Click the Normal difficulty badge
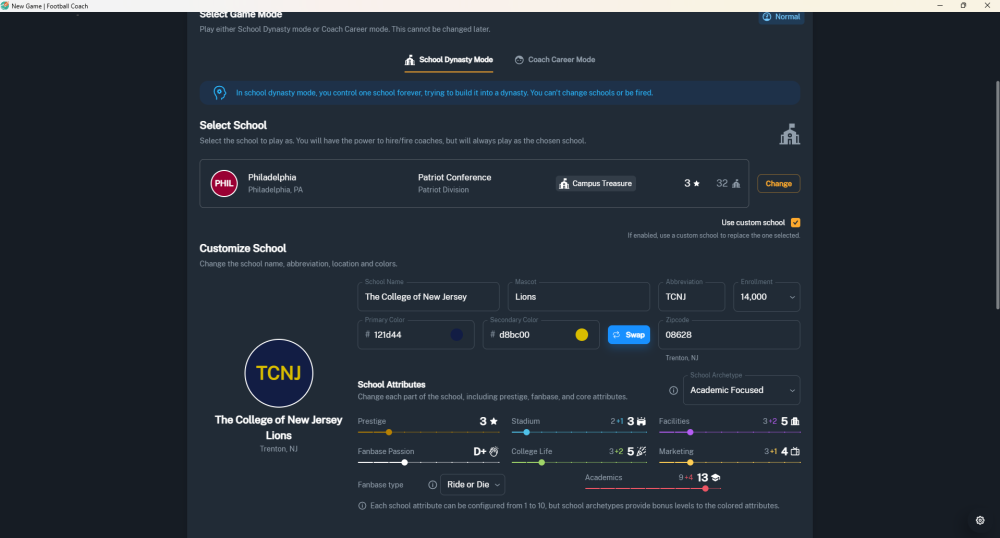Image resolution: width=1000 pixels, height=538 pixels. [x=781, y=17]
